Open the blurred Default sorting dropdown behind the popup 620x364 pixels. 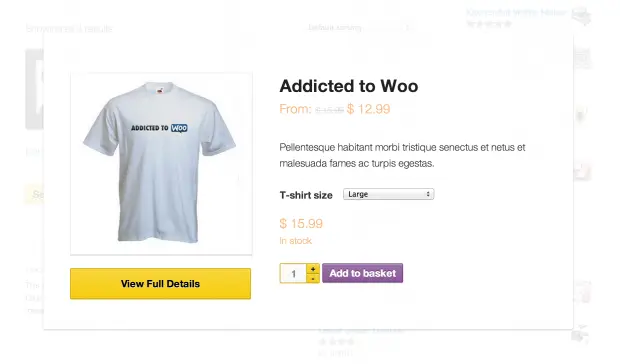(361, 28)
